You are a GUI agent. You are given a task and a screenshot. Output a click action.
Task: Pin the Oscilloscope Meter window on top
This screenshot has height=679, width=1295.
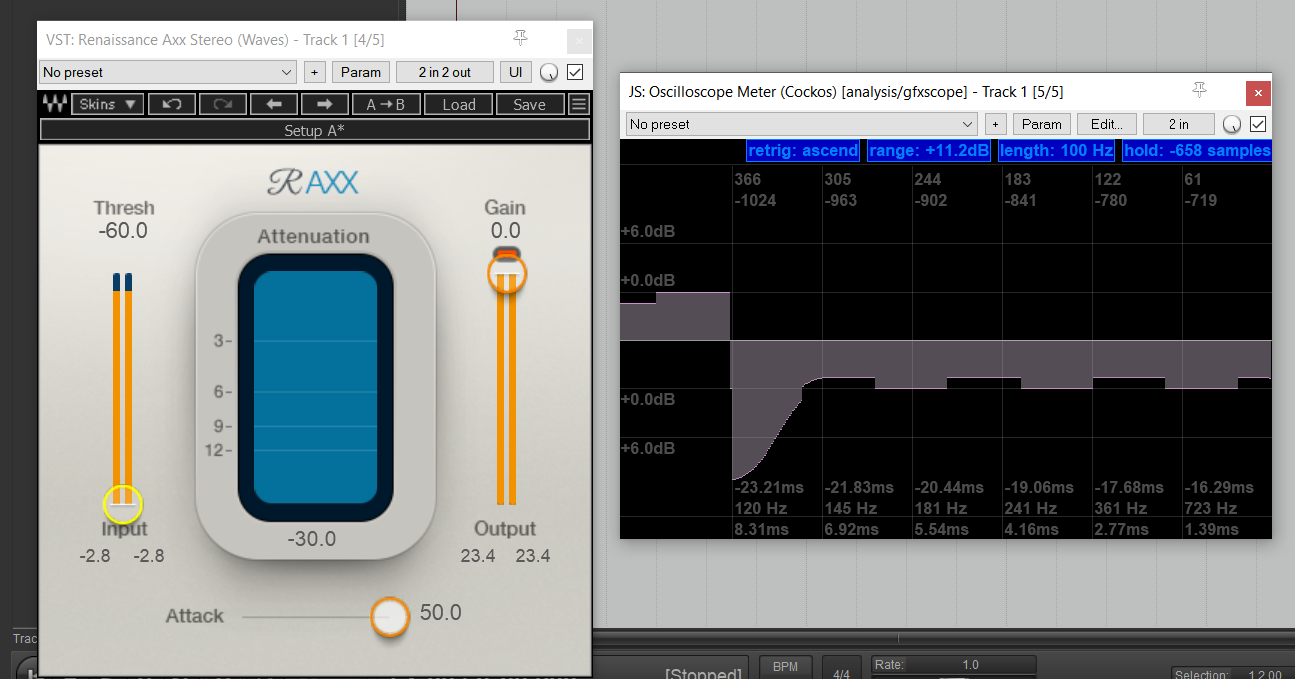click(x=1199, y=91)
